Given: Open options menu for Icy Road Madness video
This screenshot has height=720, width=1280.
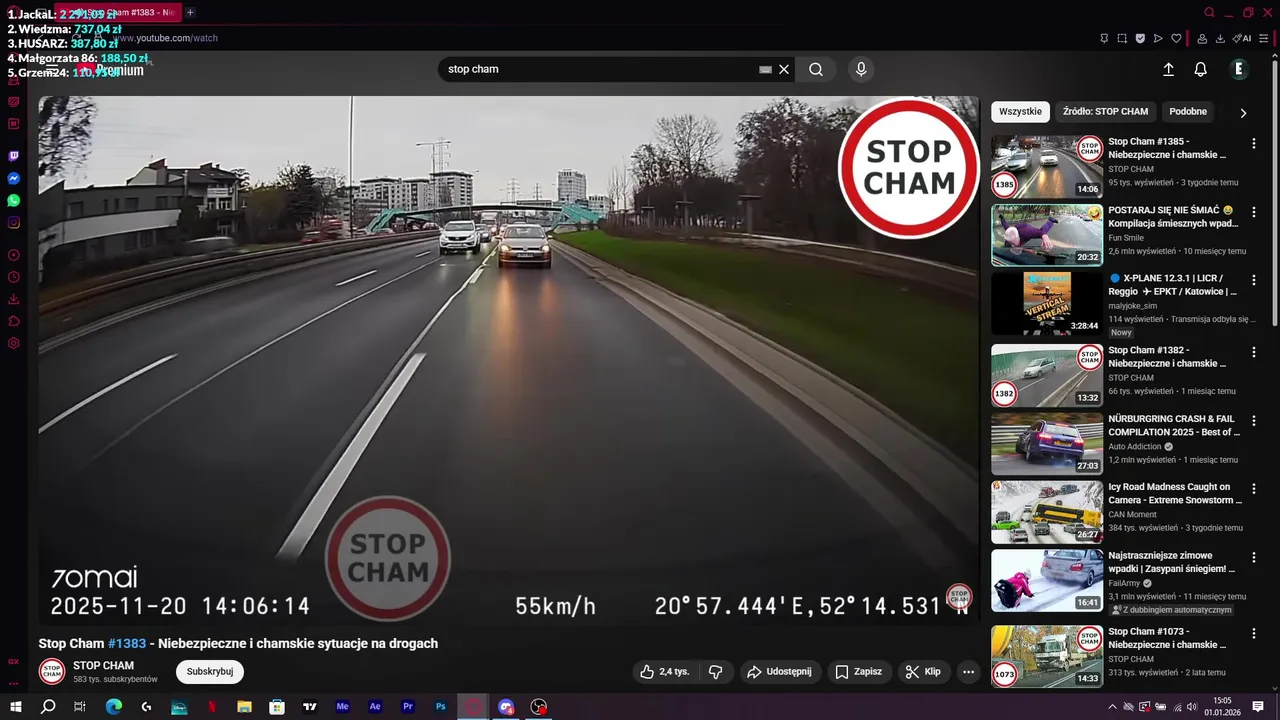Looking at the screenshot, I should coord(1254,489).
